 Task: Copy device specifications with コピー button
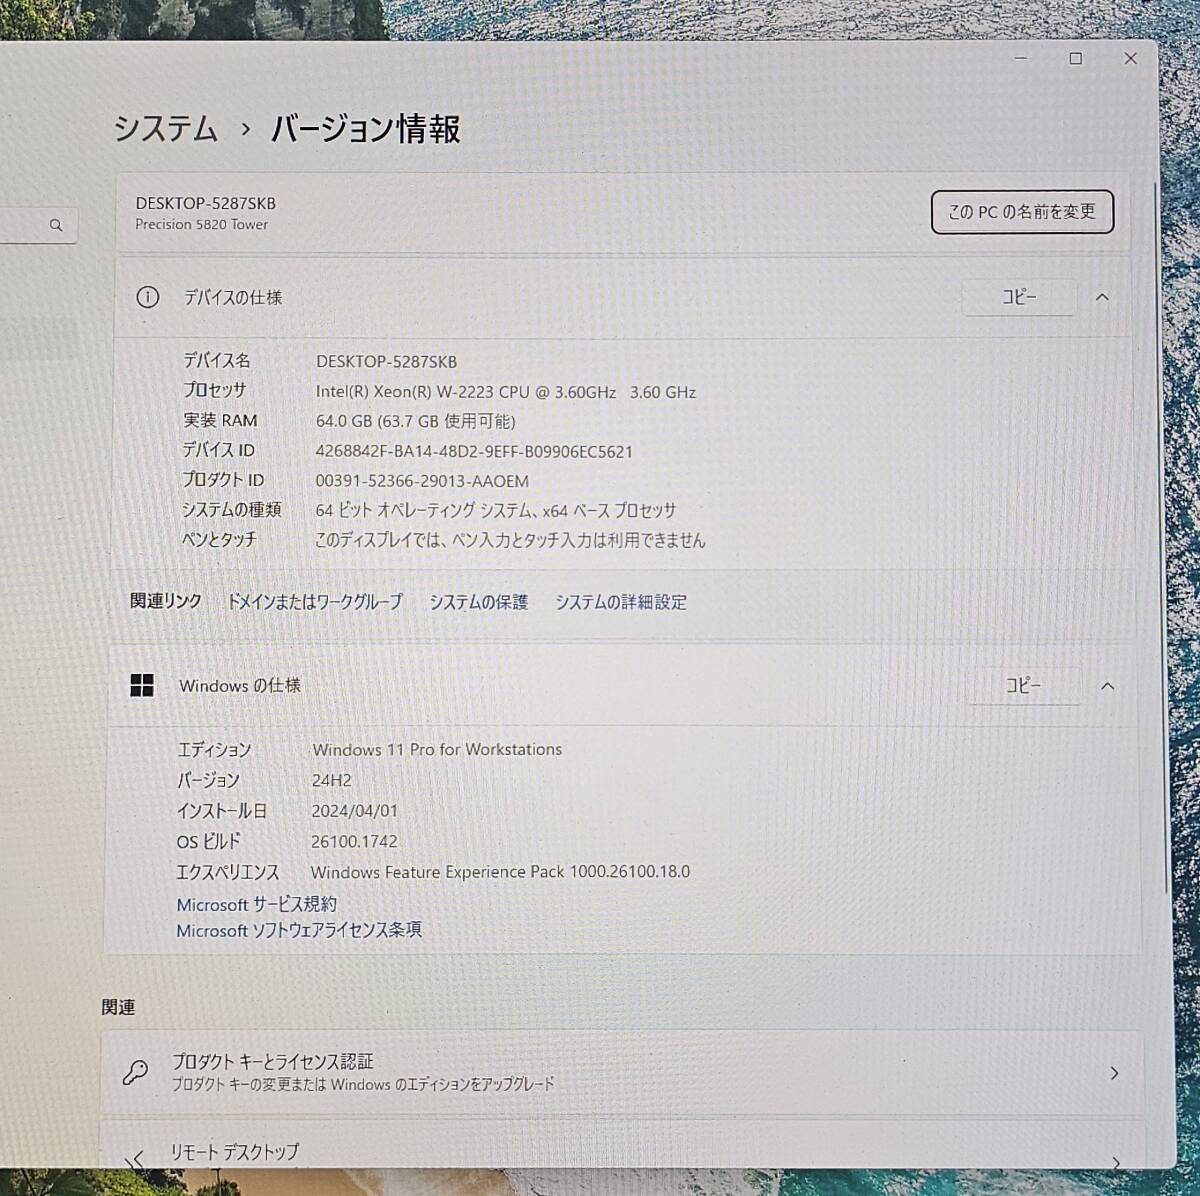coord(1019,297)
